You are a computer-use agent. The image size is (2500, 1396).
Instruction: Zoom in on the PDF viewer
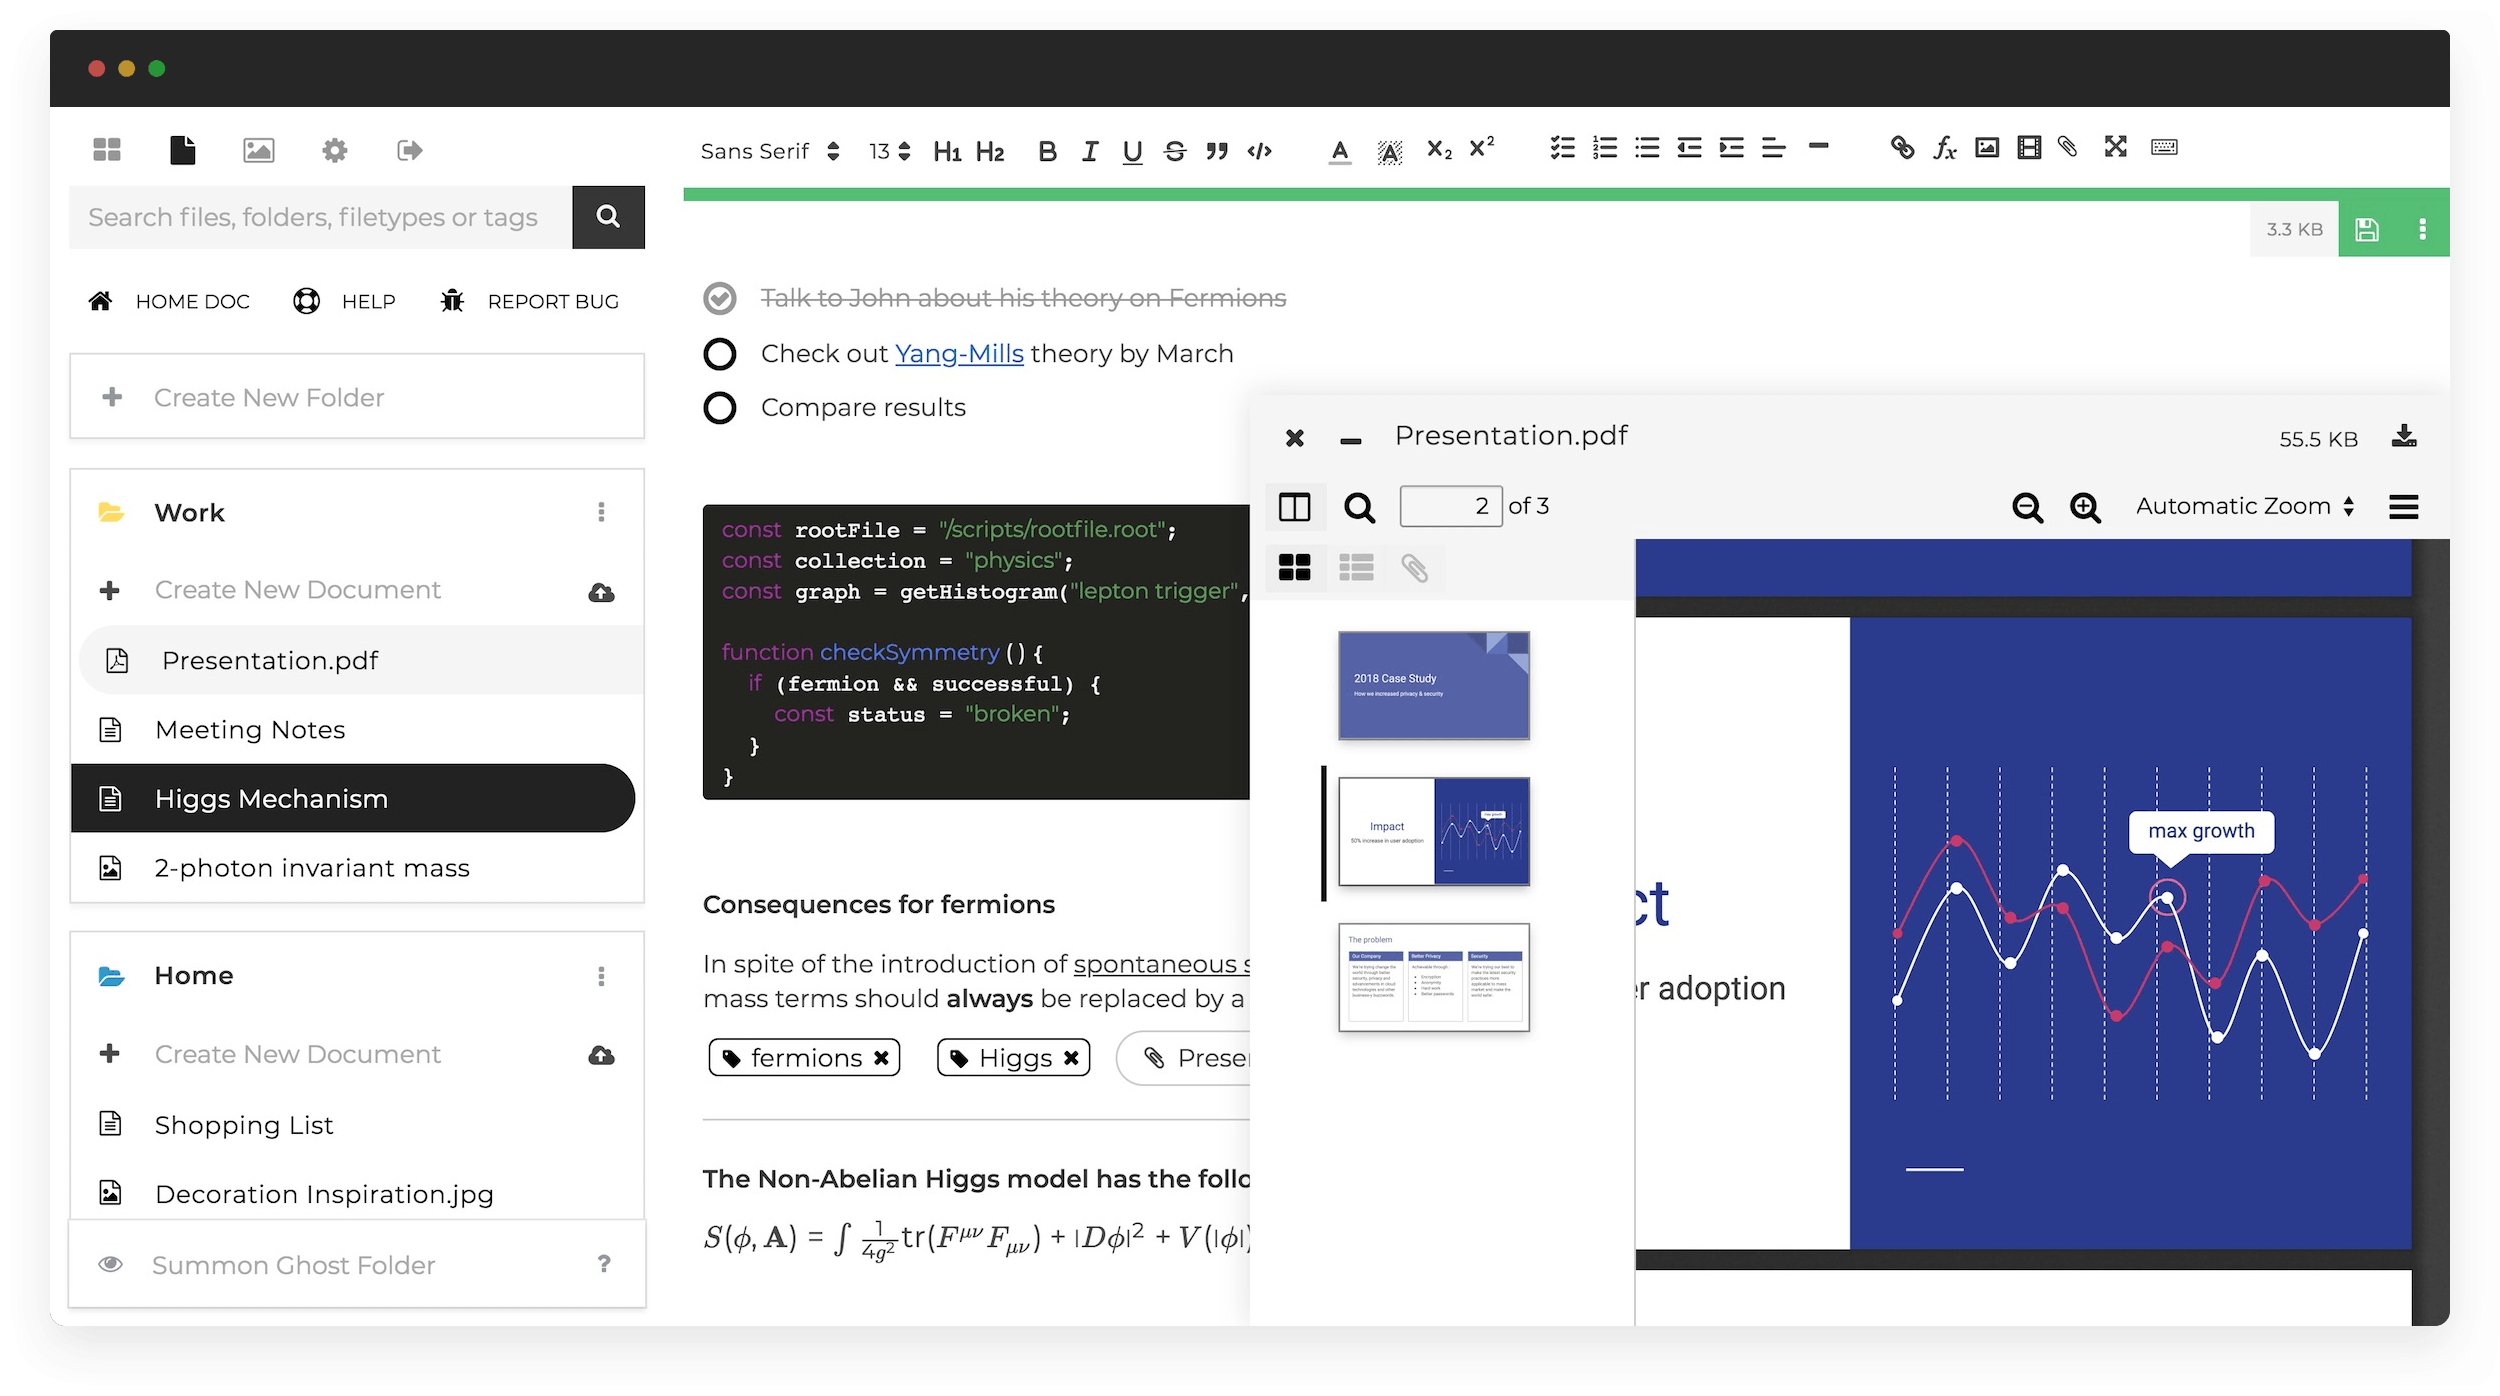(2085, 507)
